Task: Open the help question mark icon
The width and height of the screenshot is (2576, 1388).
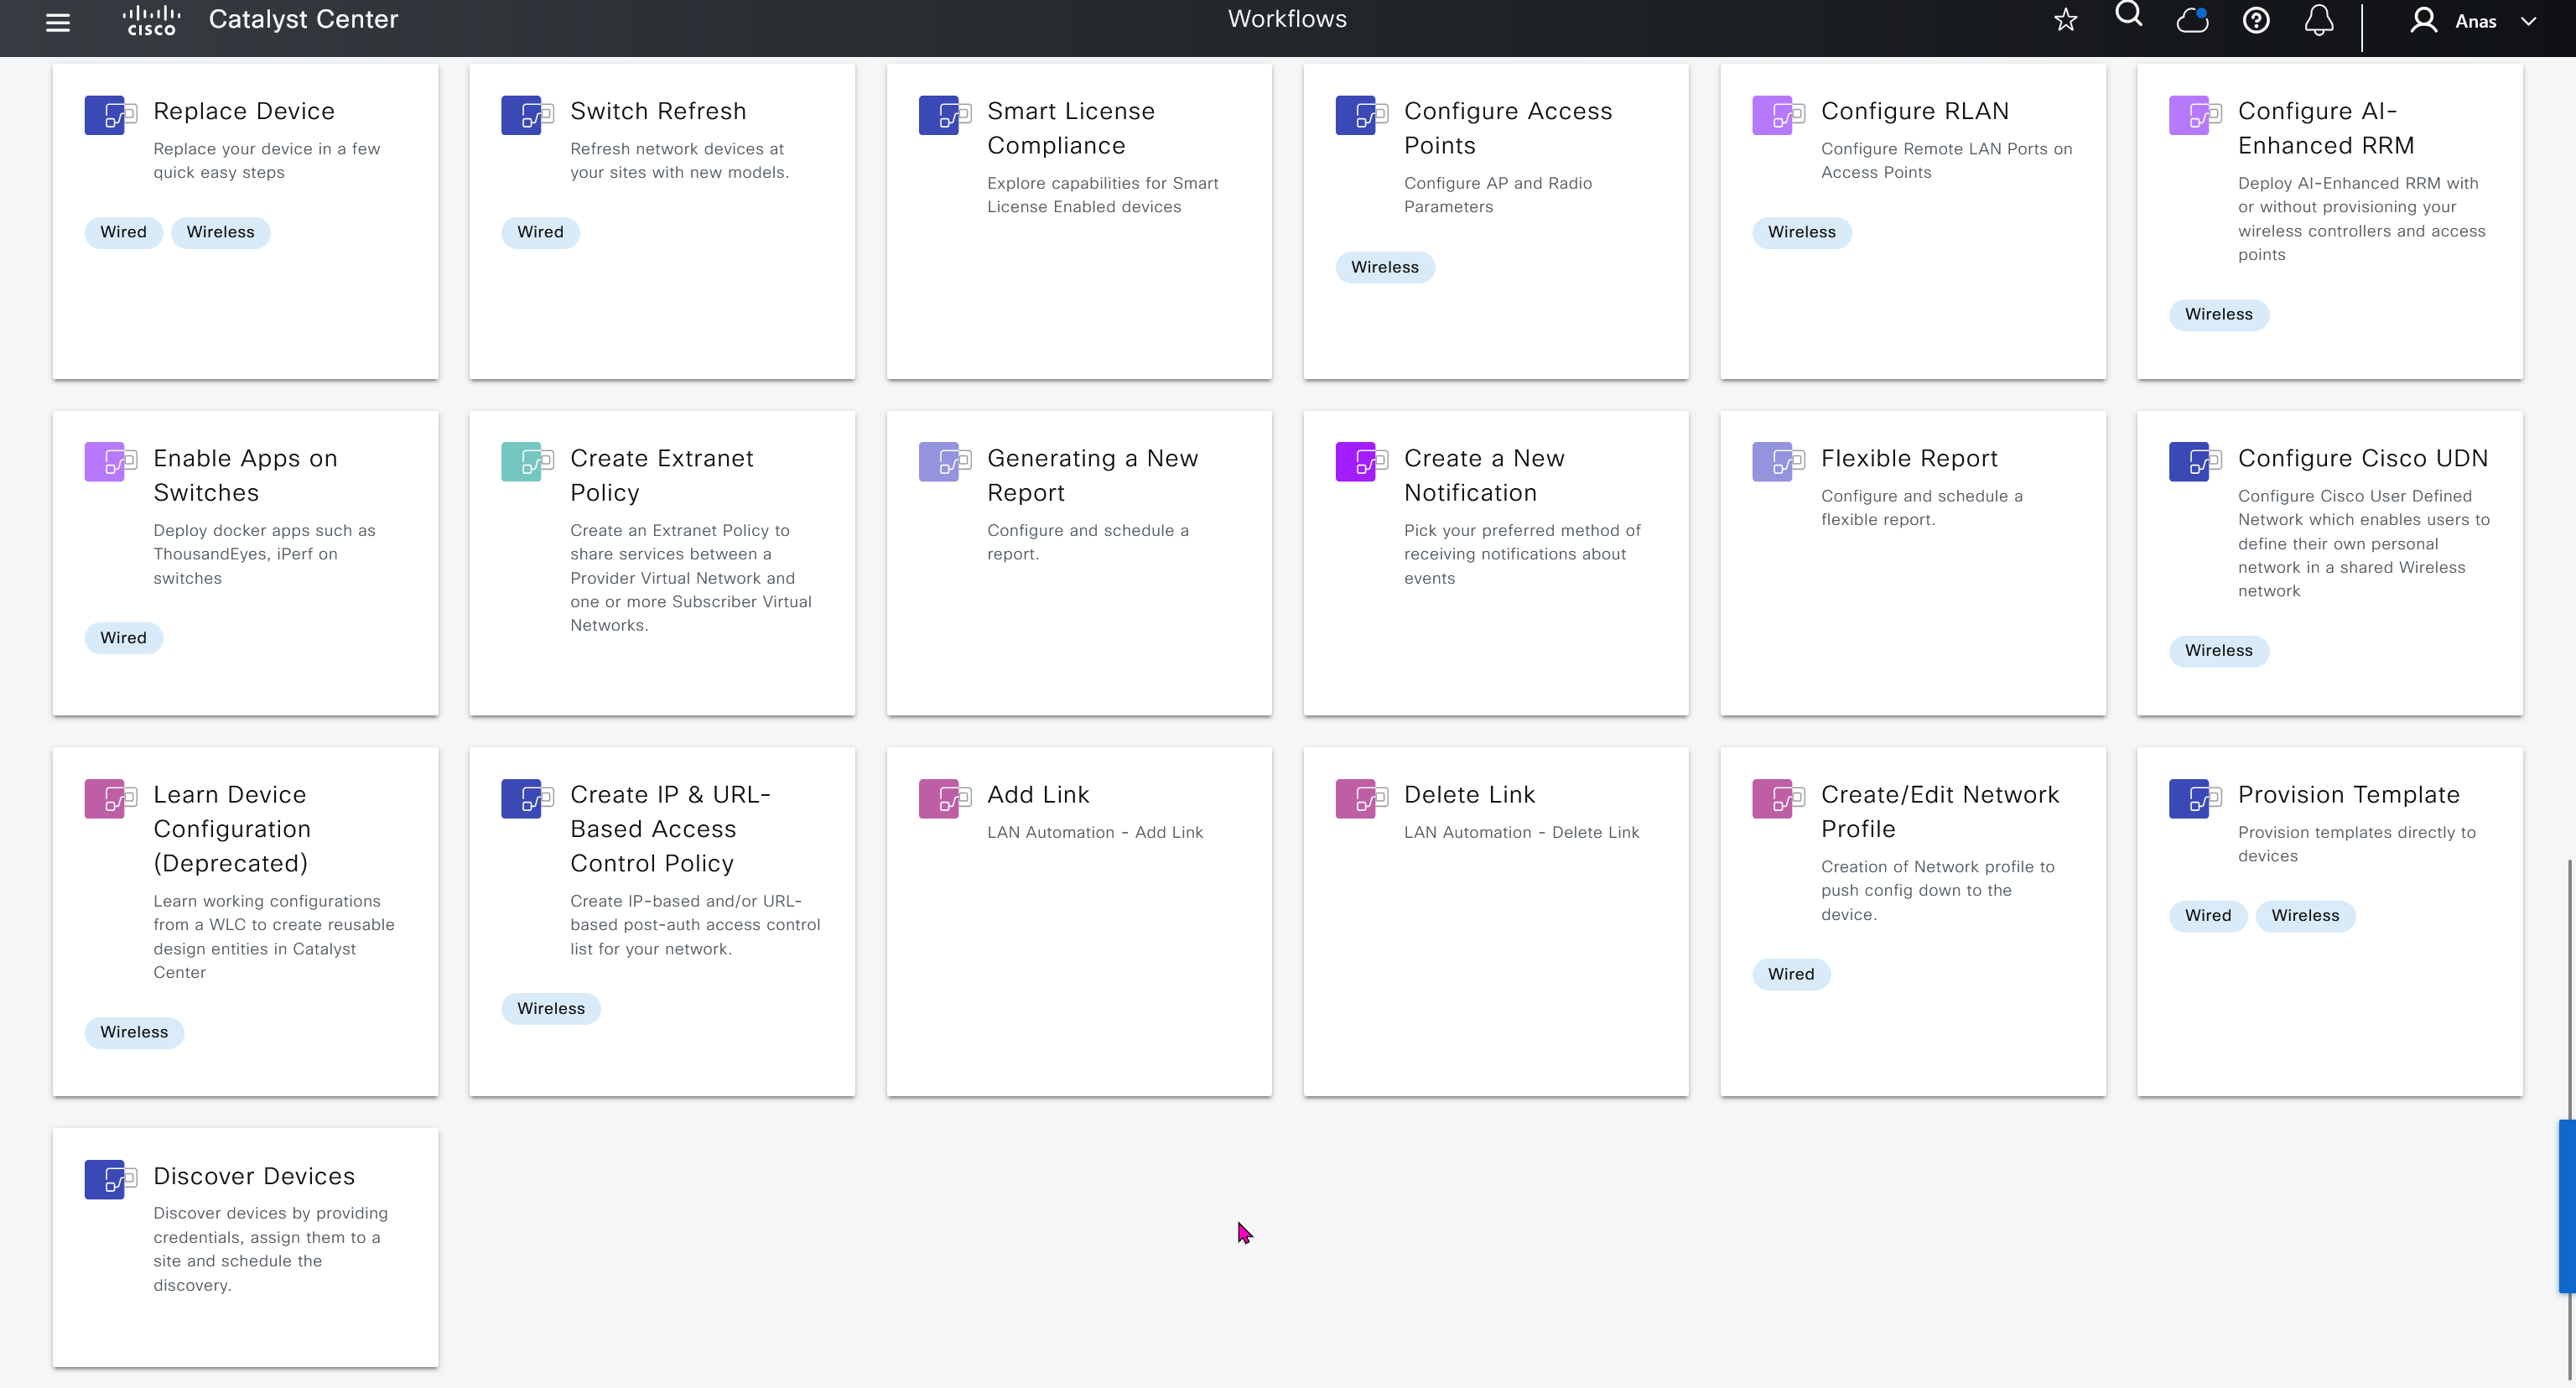Action: [2256, 20]
